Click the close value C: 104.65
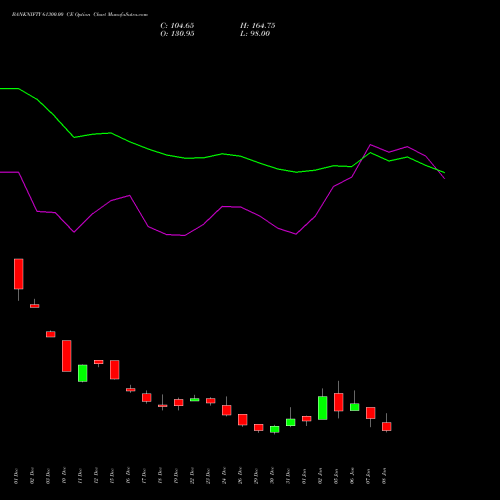This screenshot has height=500, width=500. (x=177, y=26)
